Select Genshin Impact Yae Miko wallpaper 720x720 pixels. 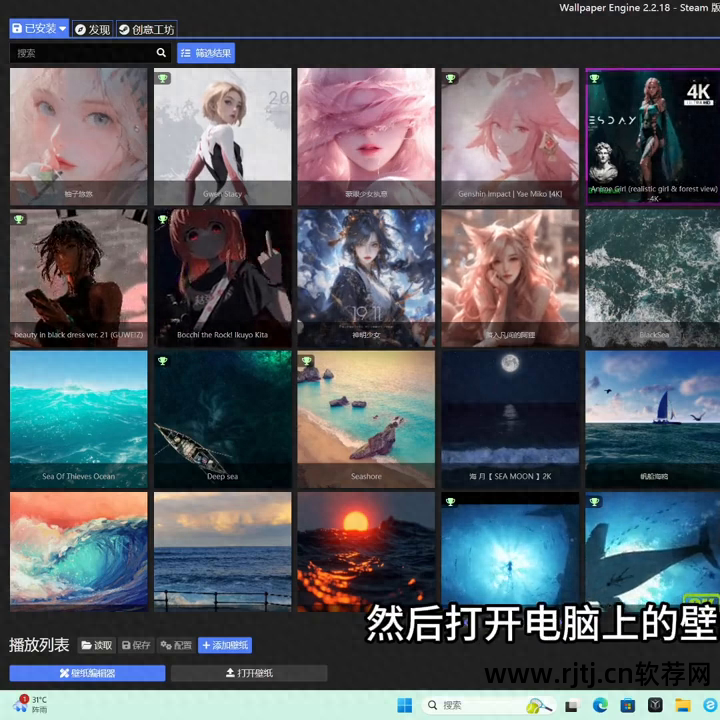[510, 136]
